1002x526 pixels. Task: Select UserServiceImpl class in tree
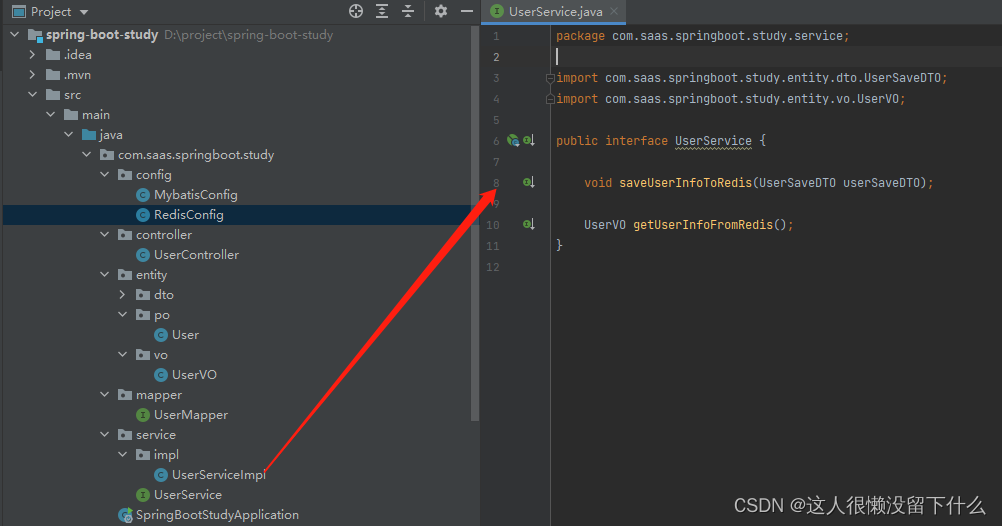click(219, 475)
